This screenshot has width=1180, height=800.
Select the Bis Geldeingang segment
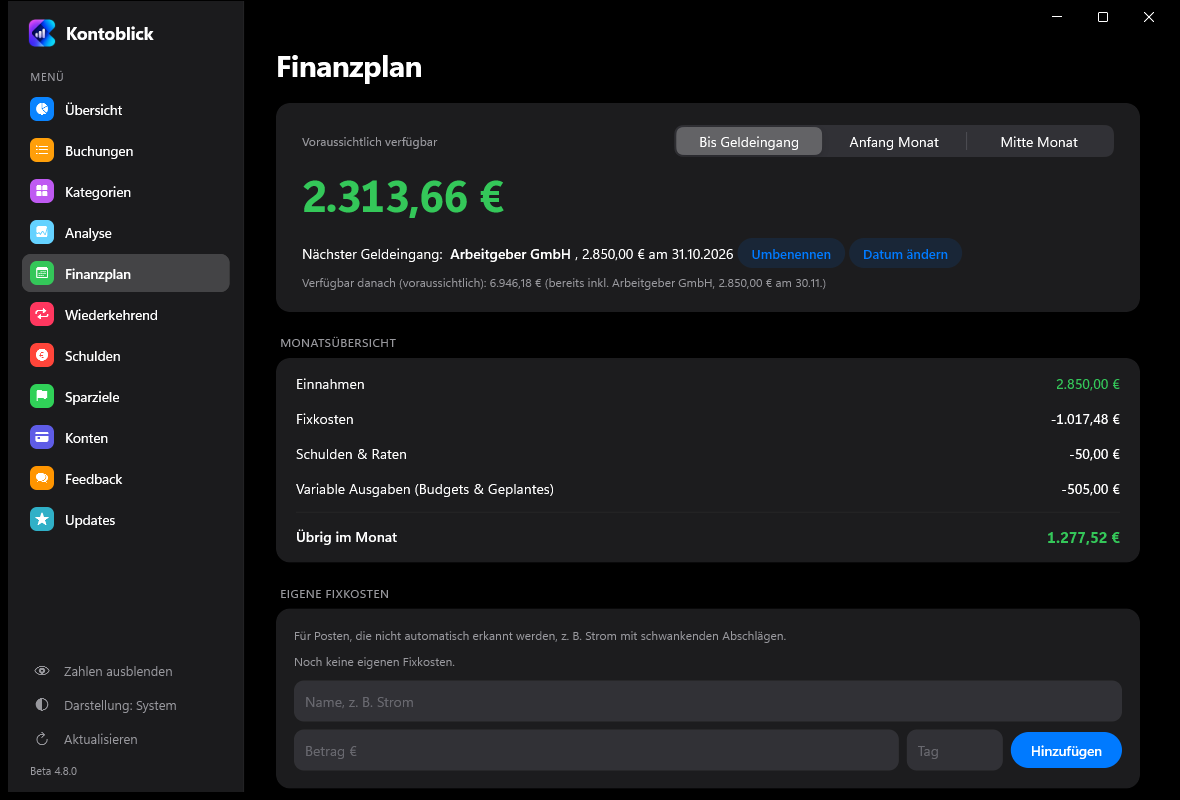pos(749,141)
